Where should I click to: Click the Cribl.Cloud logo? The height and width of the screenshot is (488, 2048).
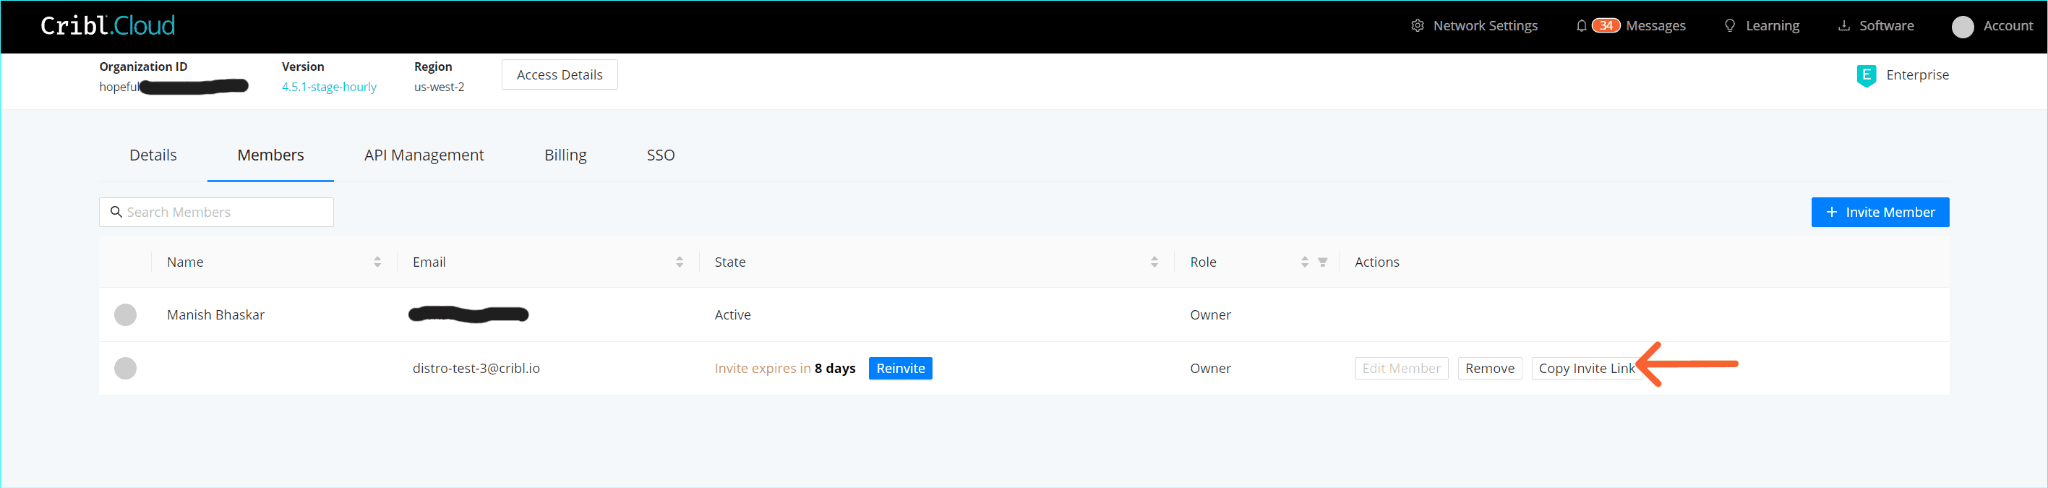107,26
